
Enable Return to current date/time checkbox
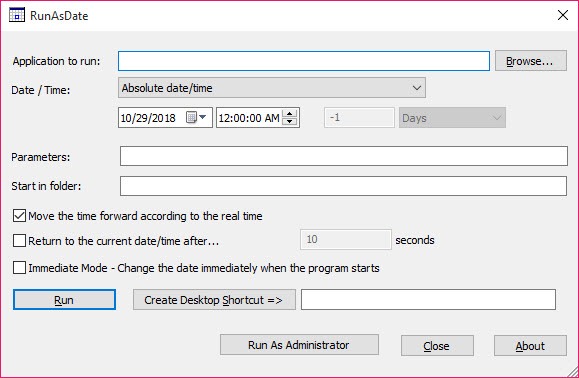(19, 241)
